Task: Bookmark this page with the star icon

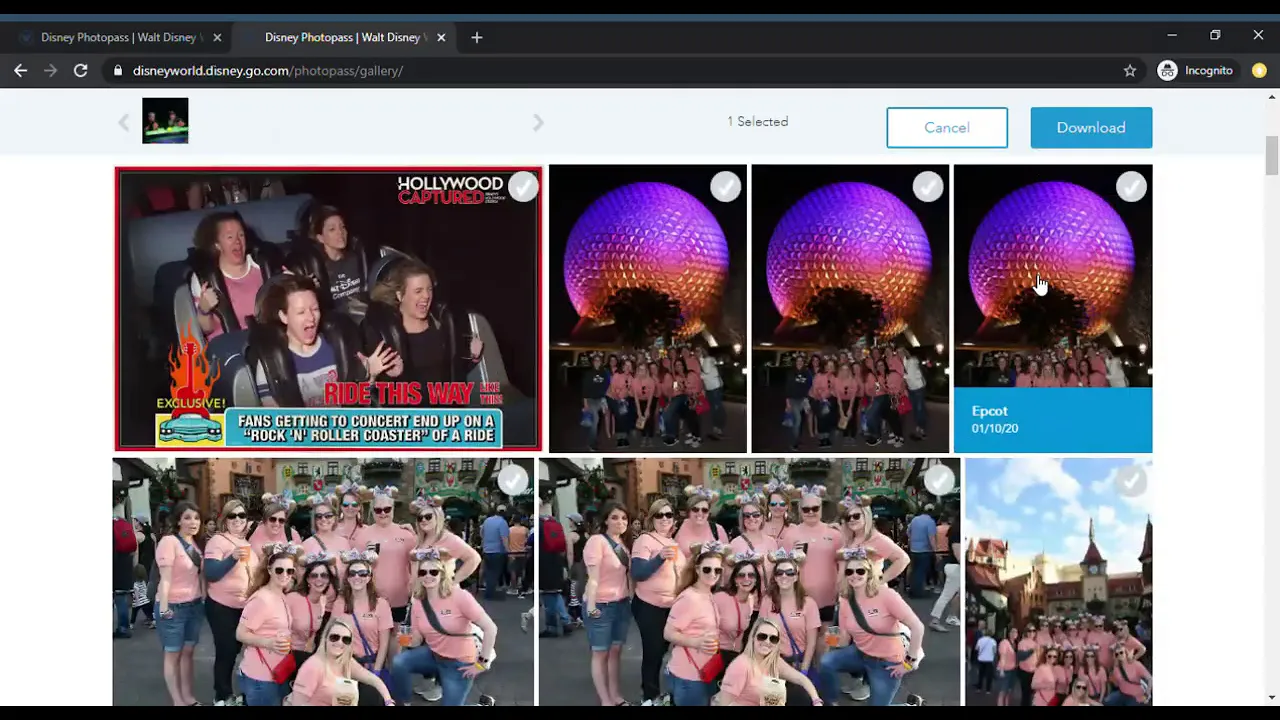Action: (x=1130, y=70)
